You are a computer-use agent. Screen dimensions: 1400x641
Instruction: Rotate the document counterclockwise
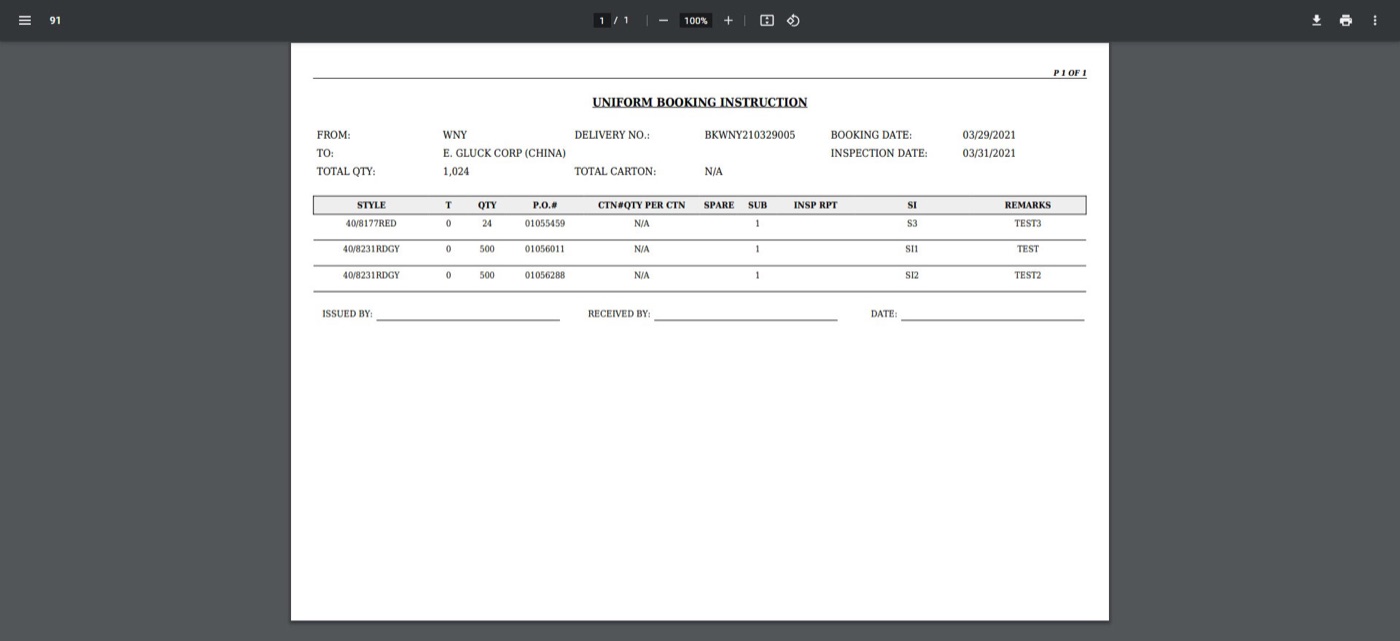click(x=793, y=20)
